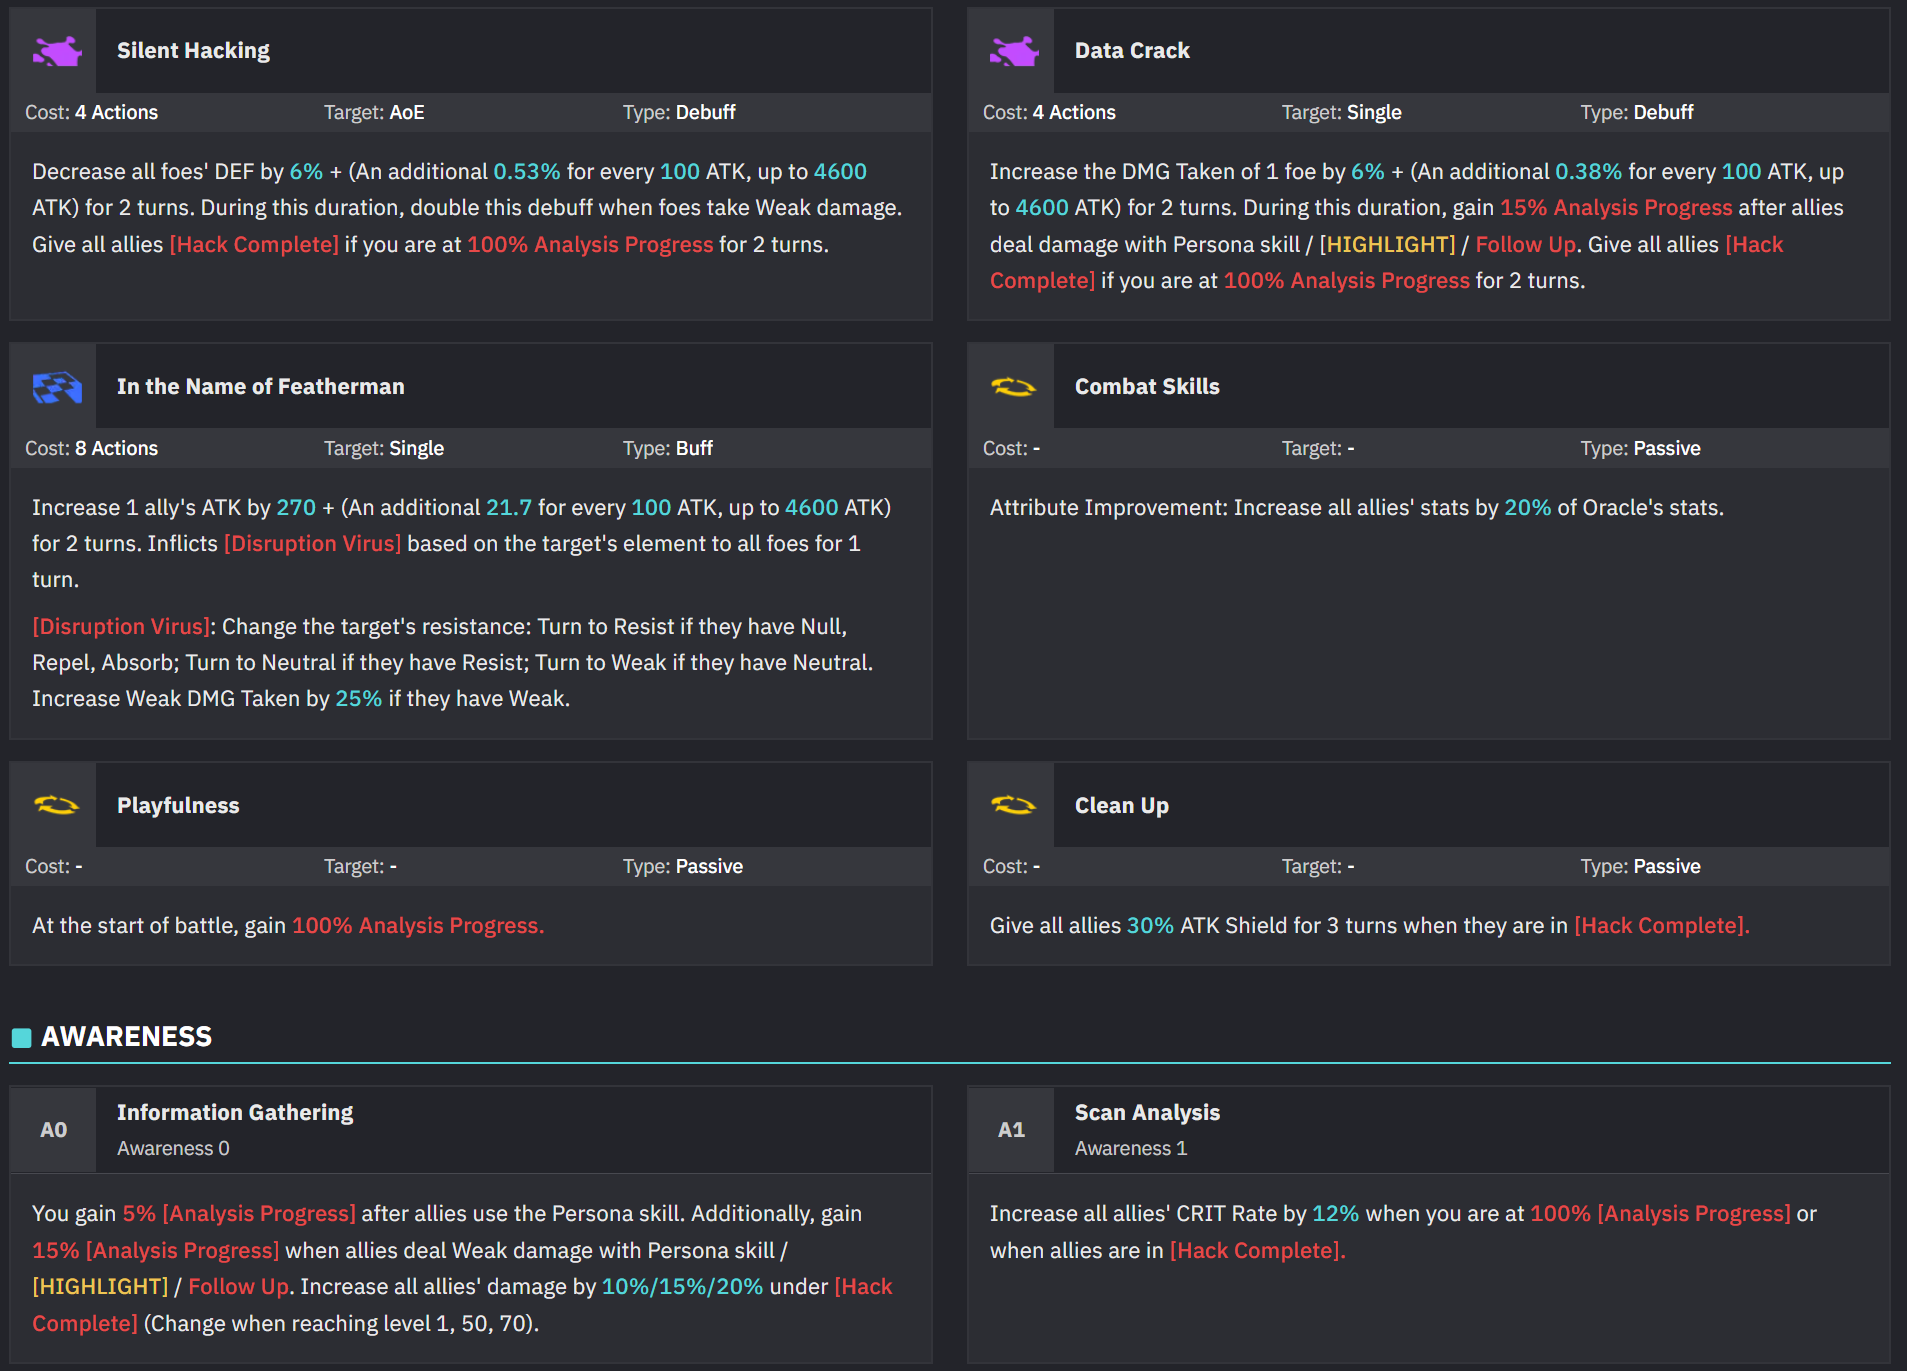Click the yellow Combat Skills passive icon
This screenshot has width=1907, height=1371.
[1013, 387]
